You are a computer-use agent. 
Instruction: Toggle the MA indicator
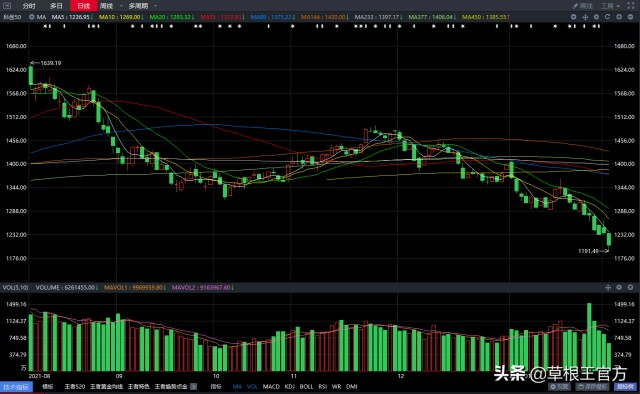click(x=237, y=386)
